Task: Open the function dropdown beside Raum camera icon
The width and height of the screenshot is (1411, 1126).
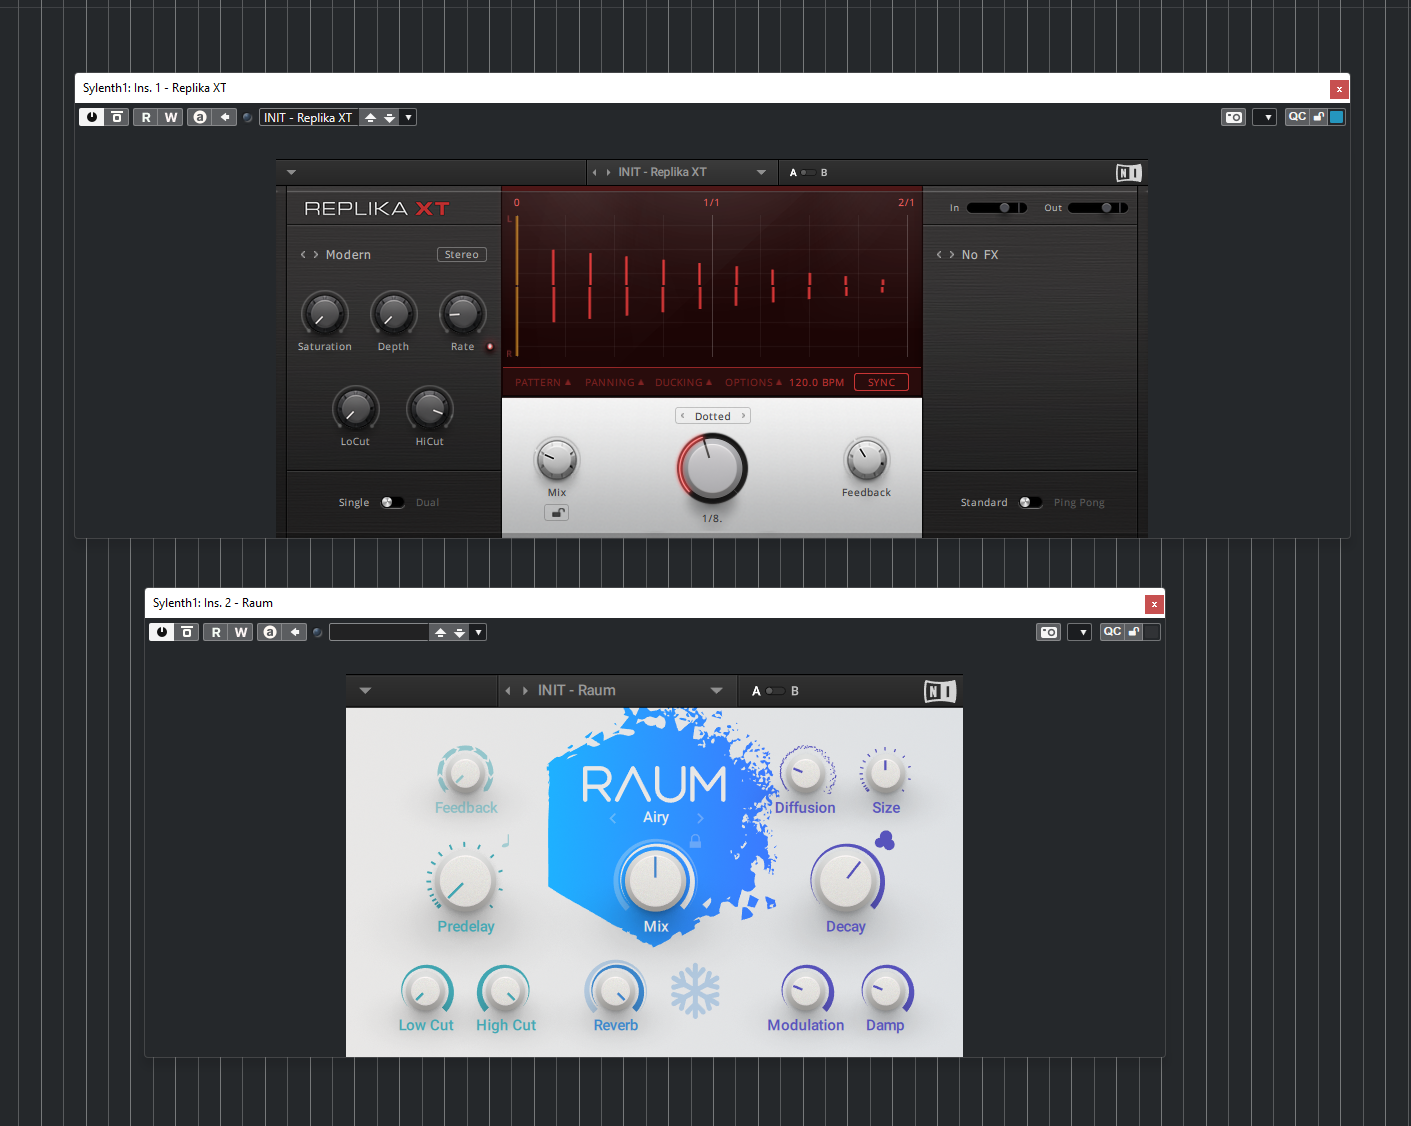Action: click(x=1079, y=632)
